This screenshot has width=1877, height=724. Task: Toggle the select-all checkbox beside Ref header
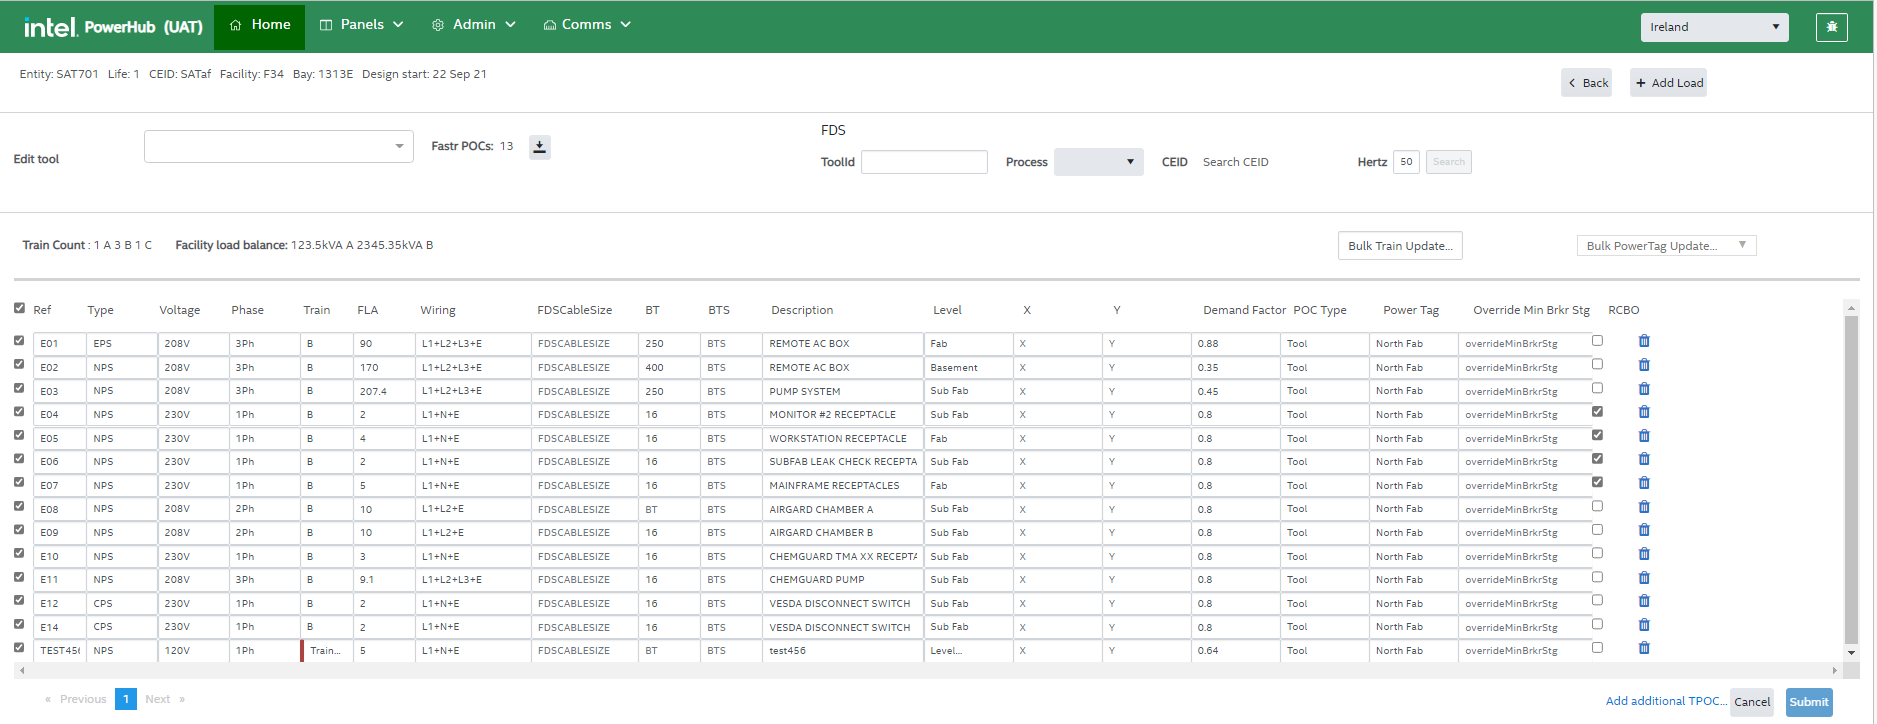click(19, 308)
